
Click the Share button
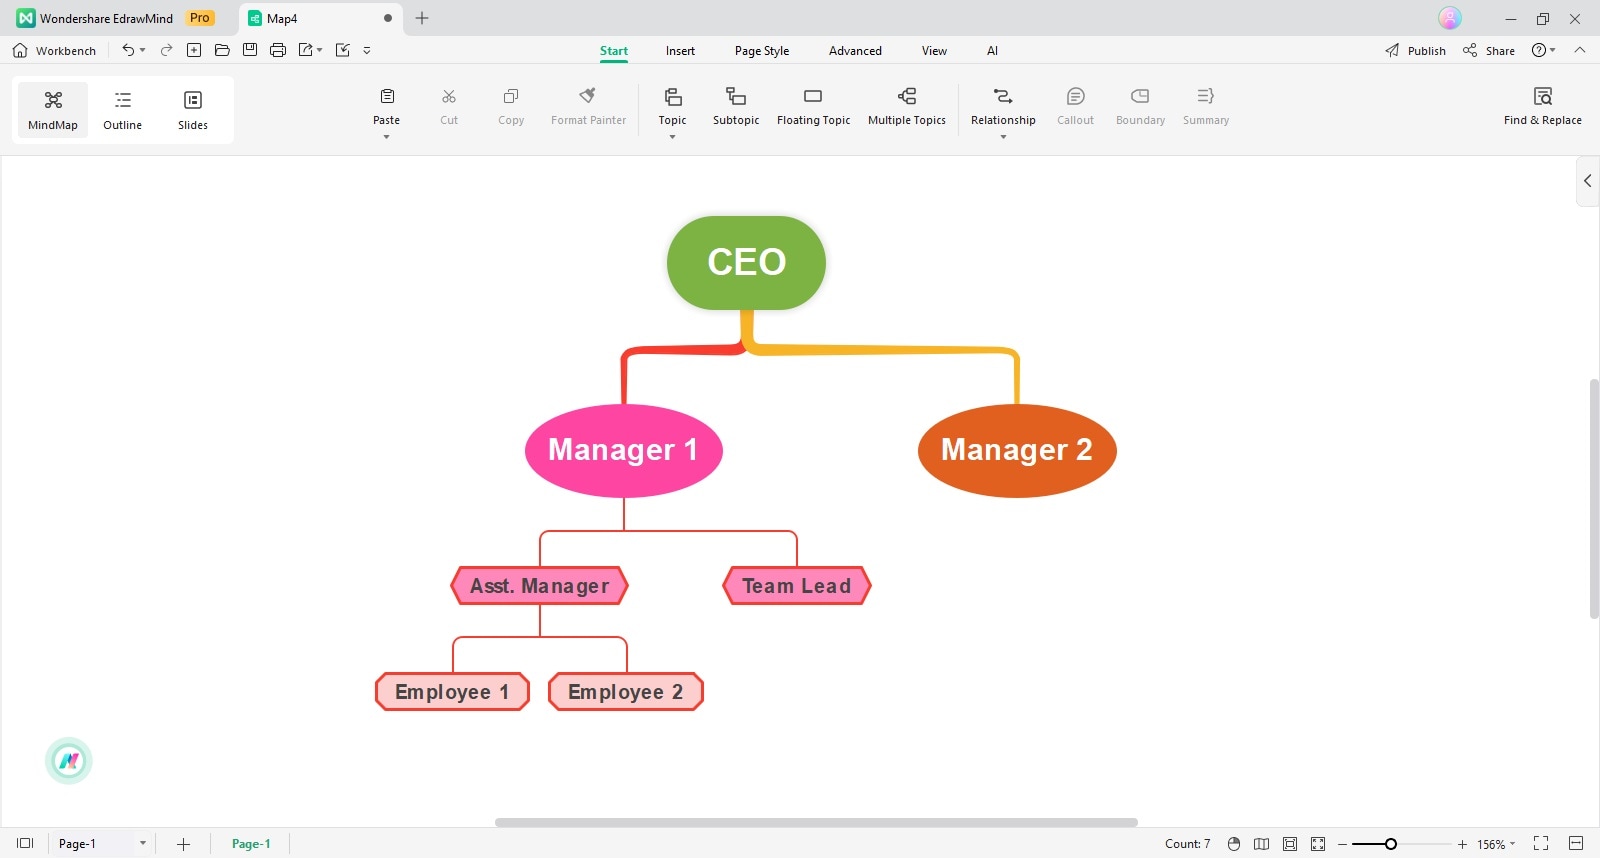click(1489, 51)
